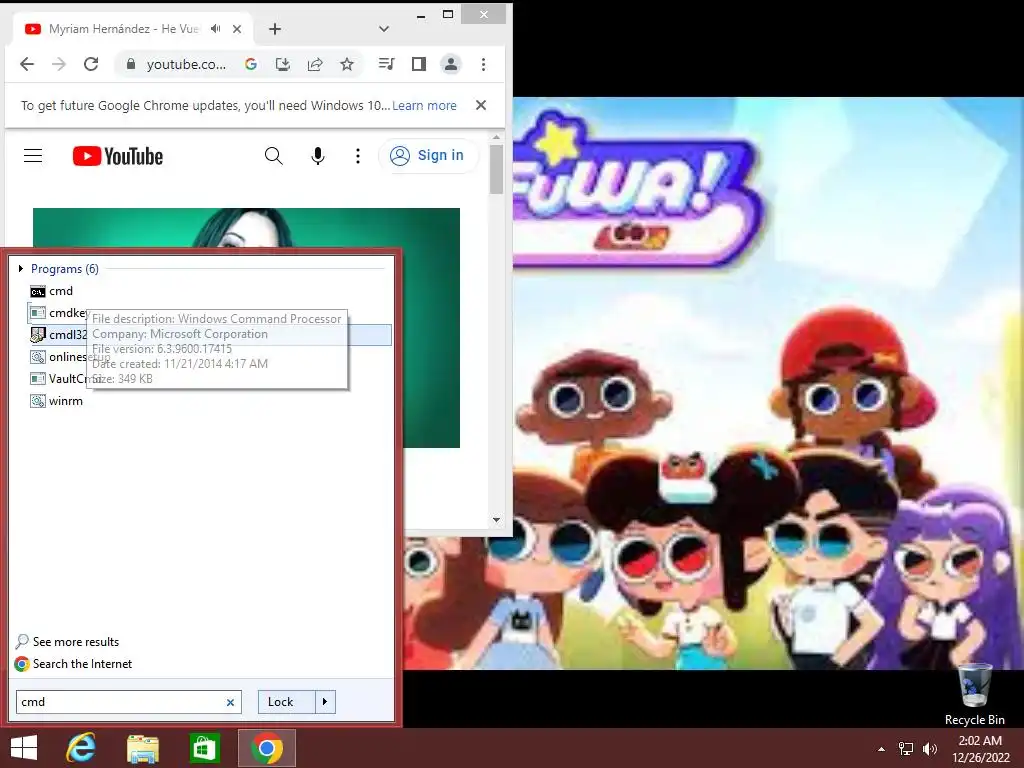The image size is (1024, 768).
Task: Click the lock icon in address bar
Action: (131, 64)
